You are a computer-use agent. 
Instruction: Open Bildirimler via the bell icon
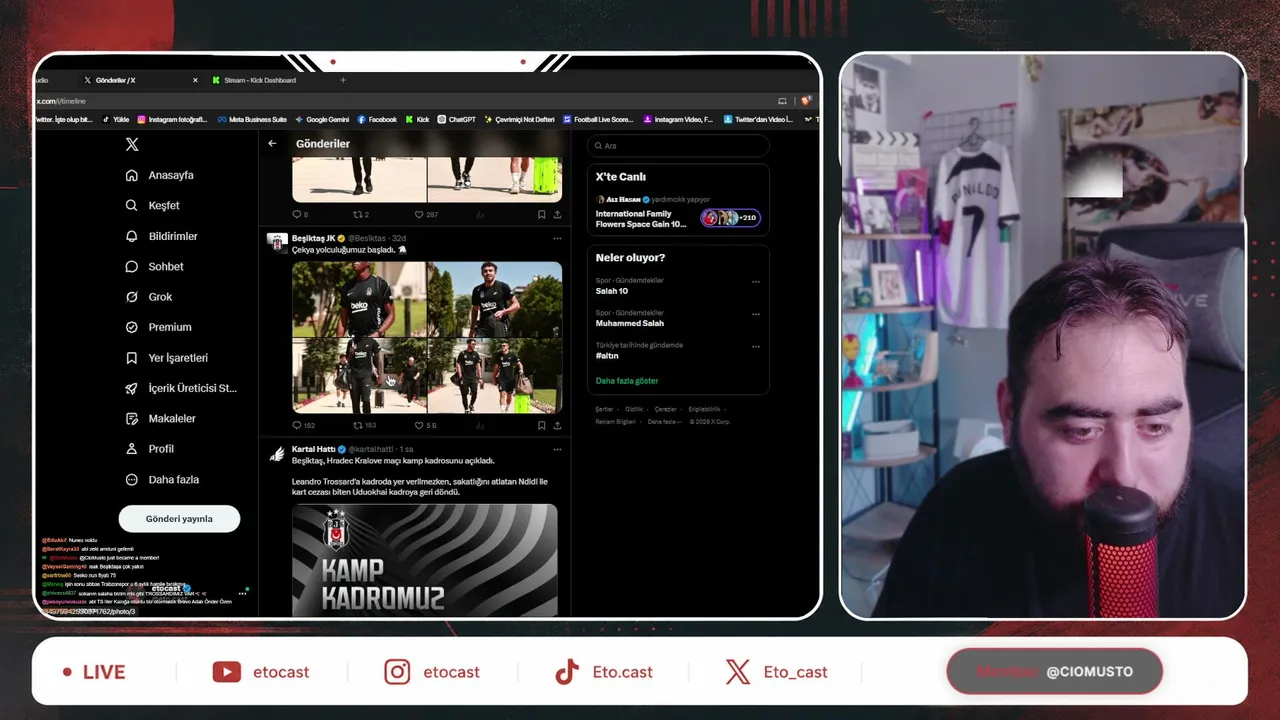131,236
